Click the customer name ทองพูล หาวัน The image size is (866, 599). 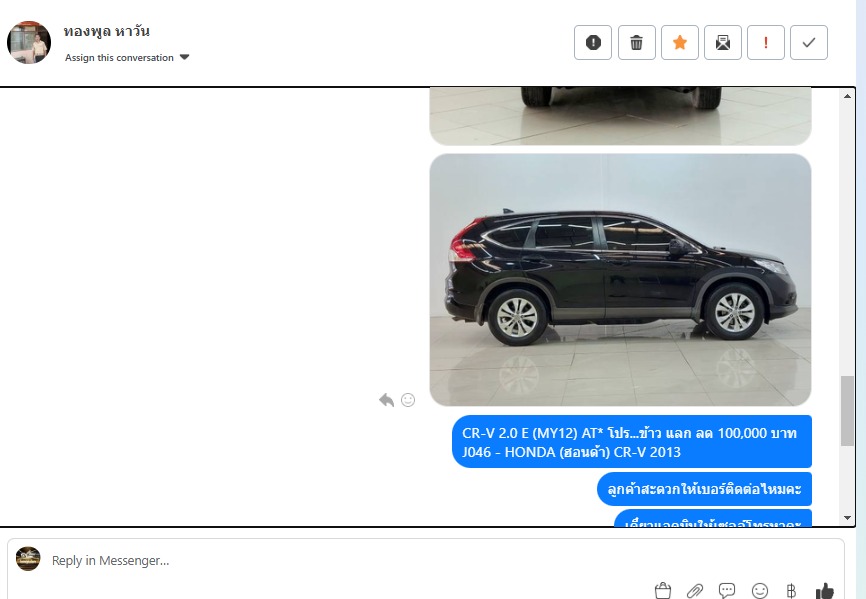pyautogui.click(x=106, y=31)
